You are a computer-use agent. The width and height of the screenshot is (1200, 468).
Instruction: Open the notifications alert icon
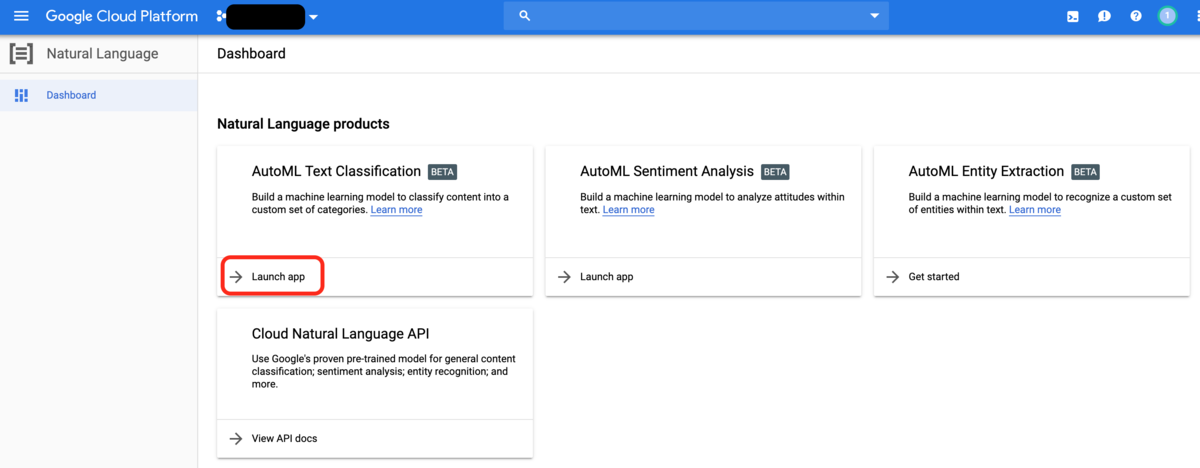click(x=1104, y=16)
